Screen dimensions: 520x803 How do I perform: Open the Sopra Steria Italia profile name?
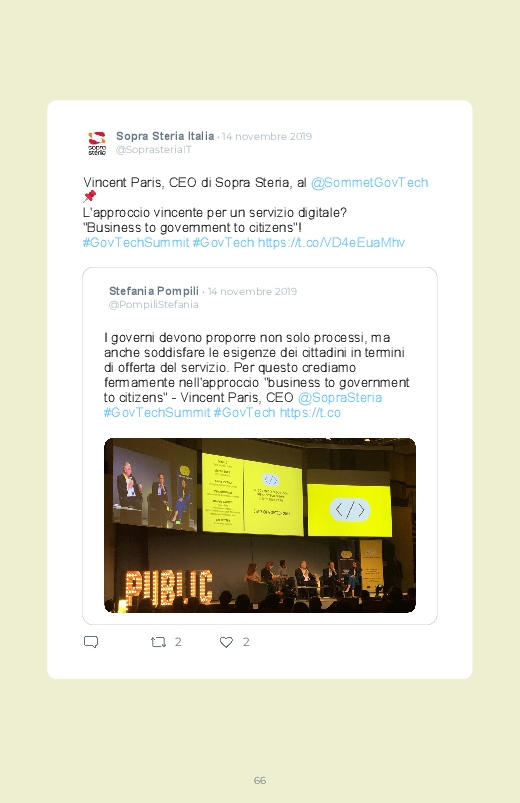[165, 136]
